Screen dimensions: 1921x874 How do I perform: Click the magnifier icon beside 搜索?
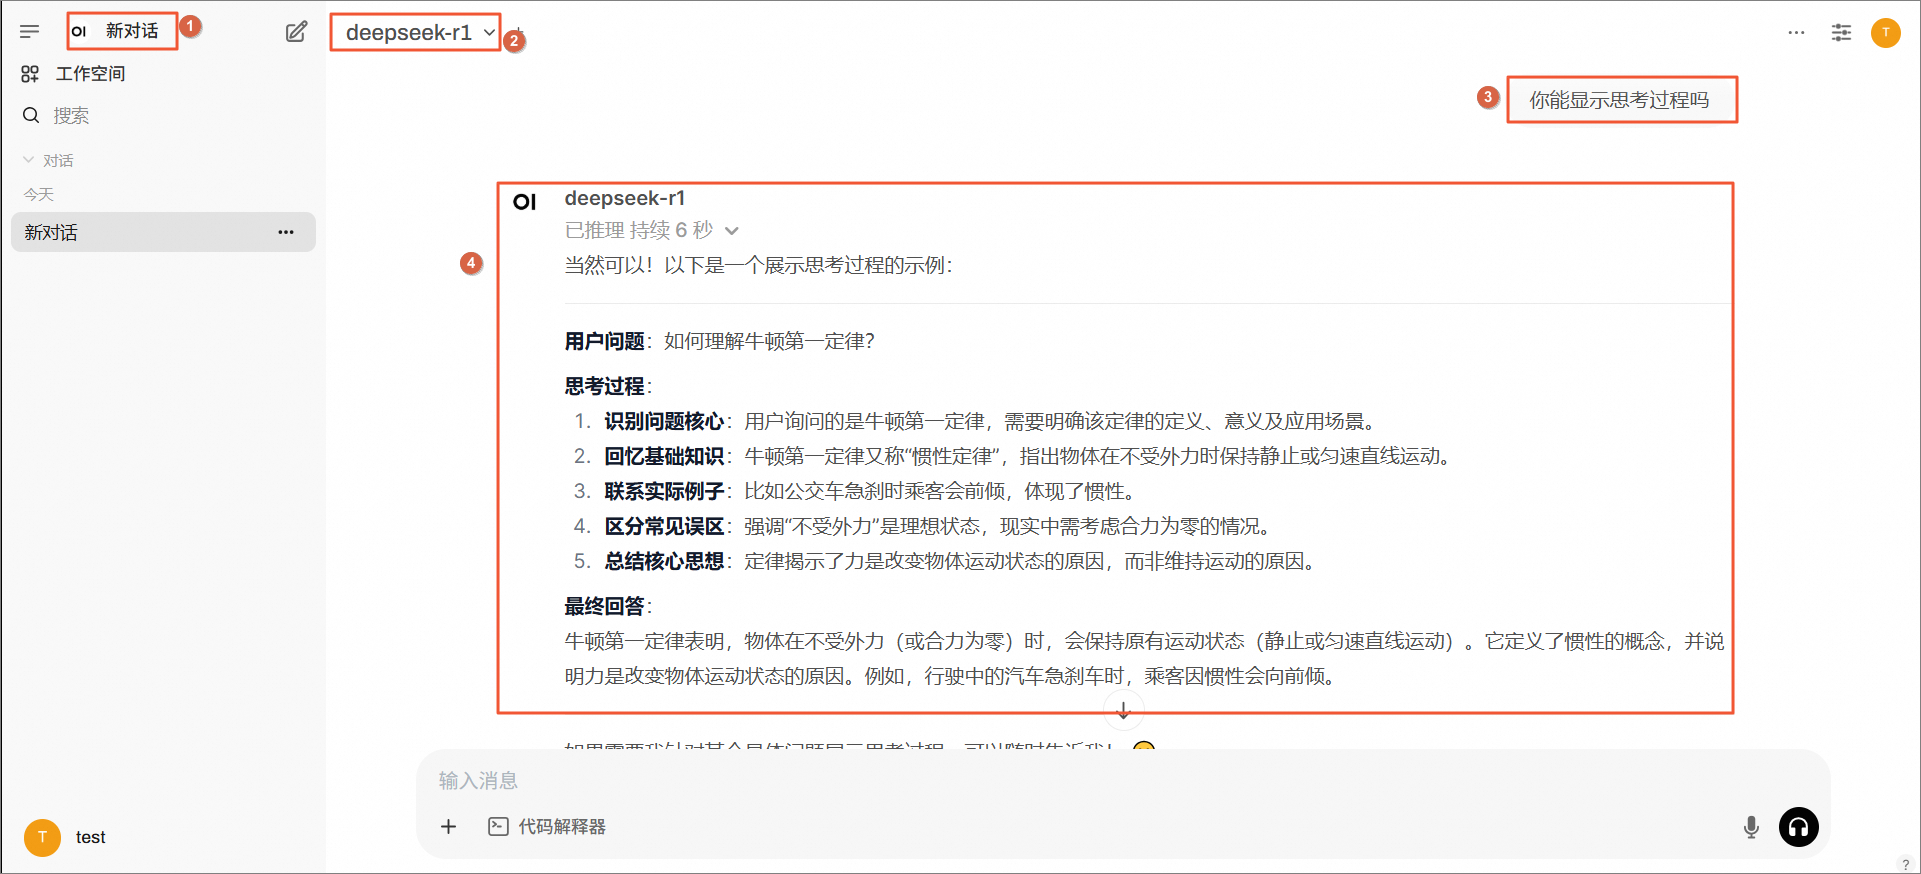pos(31,115)
